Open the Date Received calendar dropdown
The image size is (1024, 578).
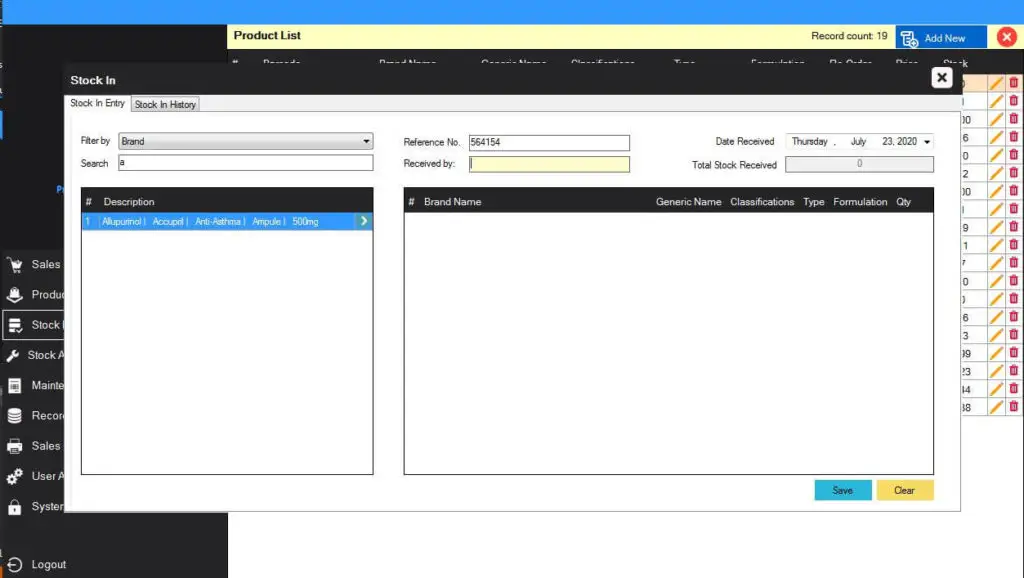(927, 142)
